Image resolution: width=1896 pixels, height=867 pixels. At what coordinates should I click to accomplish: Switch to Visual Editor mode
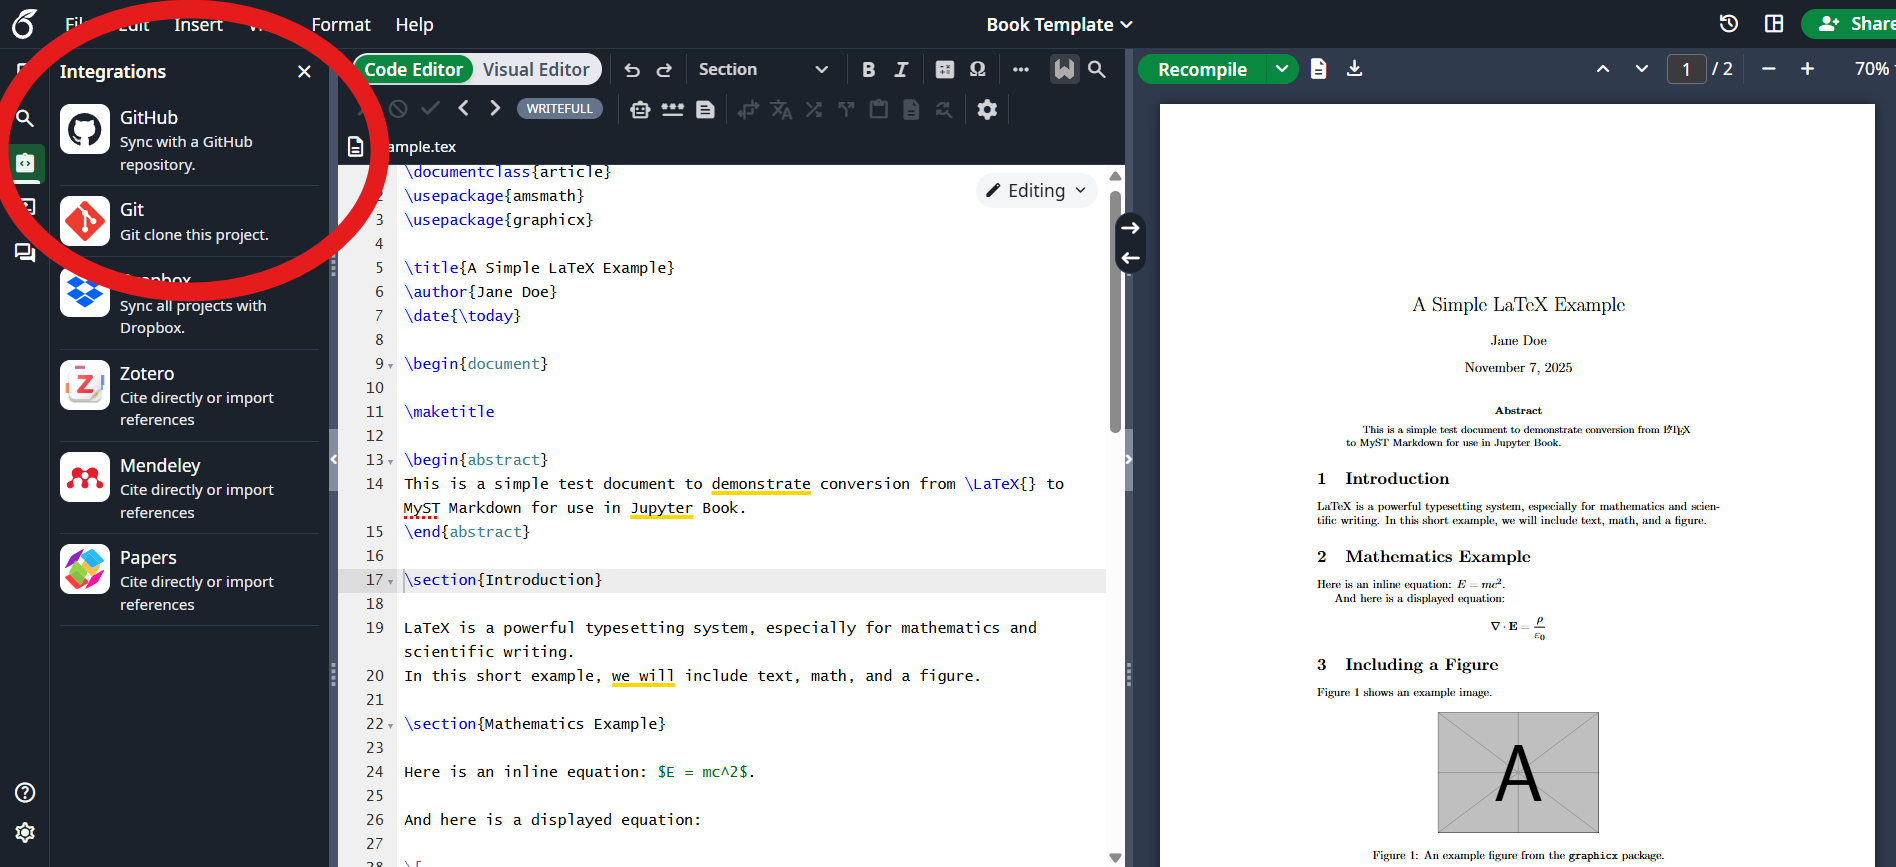click(x=536, y=69)
